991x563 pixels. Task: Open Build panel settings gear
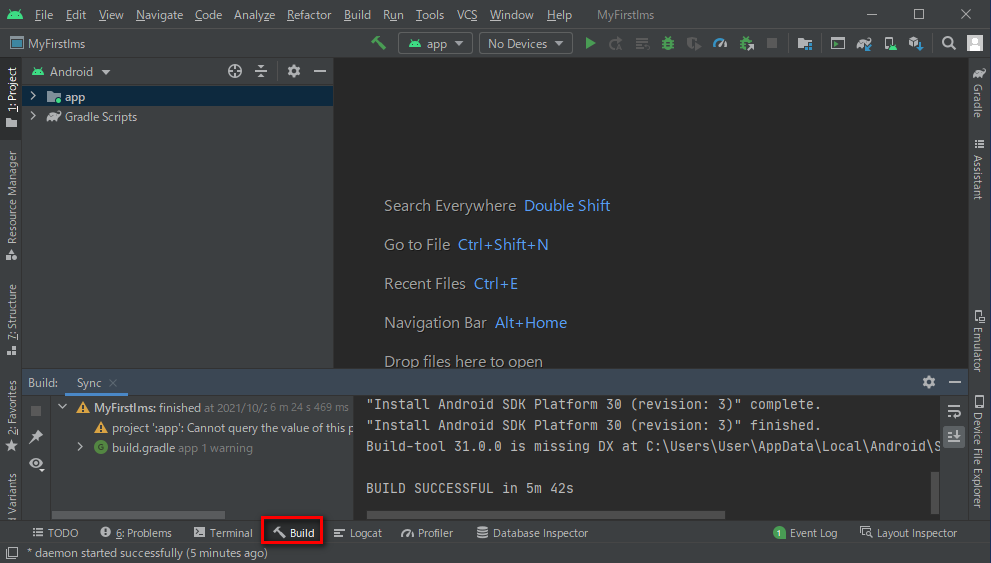pyautogui.click(x=928, y=382)
